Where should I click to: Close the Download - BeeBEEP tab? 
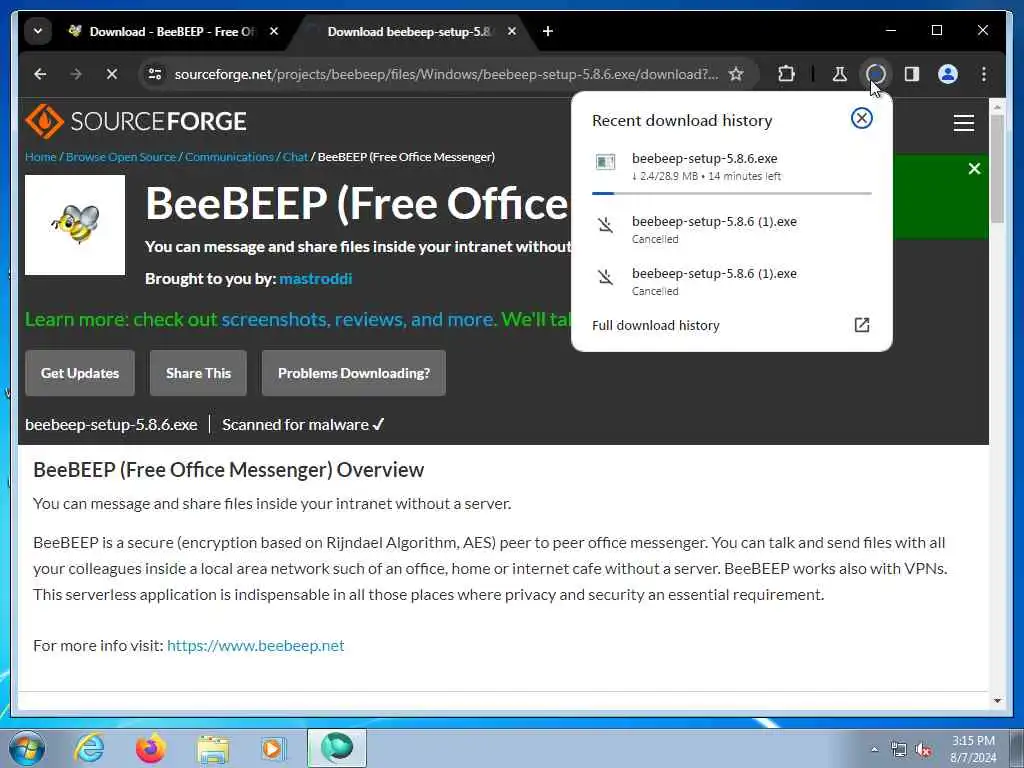click(274, 31)
